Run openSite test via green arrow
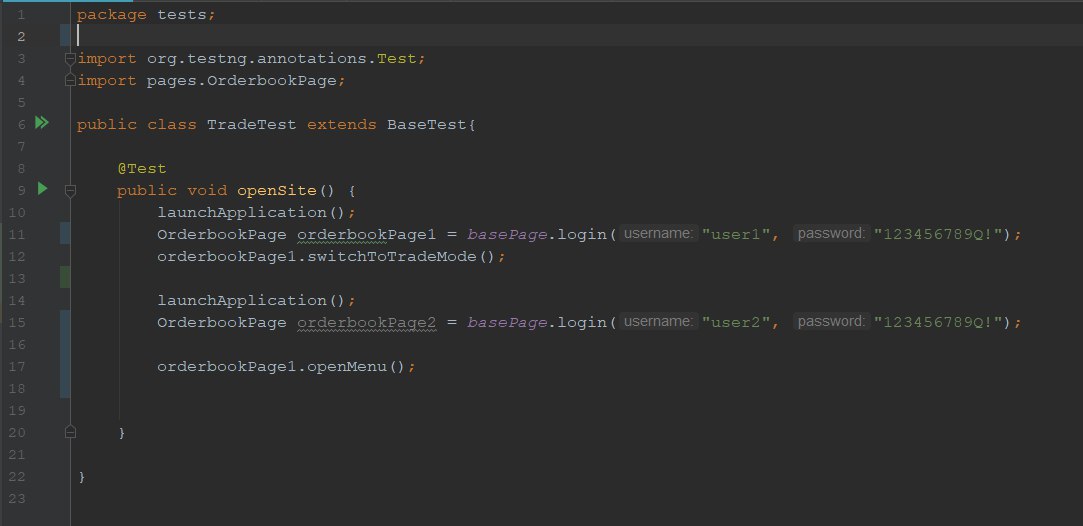1083x526 pixels. coord(42,188)
